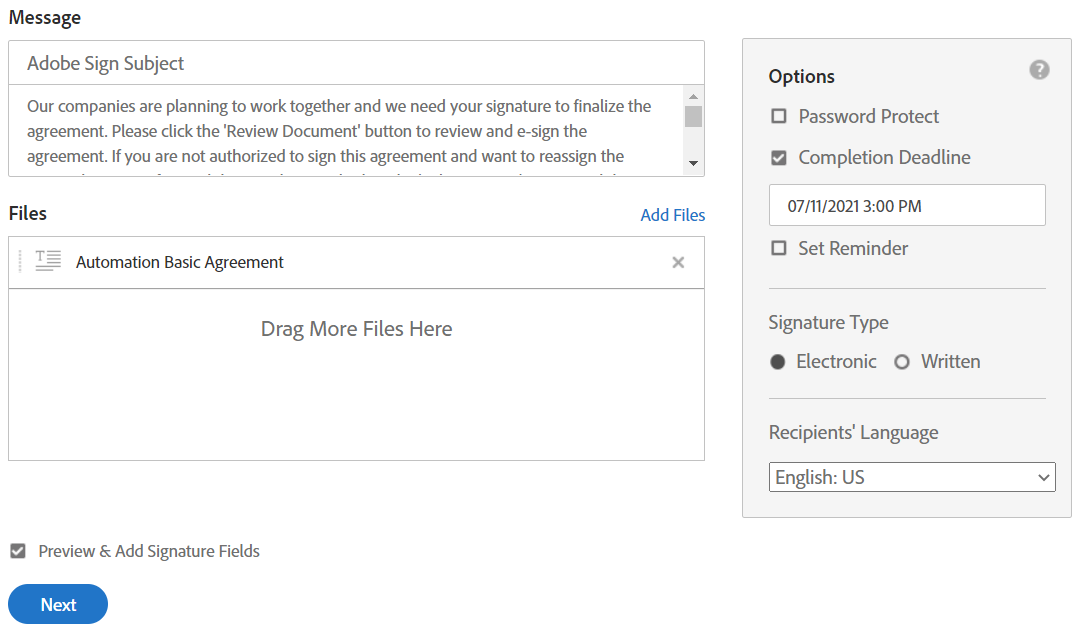
Task: Edit the completion deadline date field
Action: pyautogui.click(x=906, y=206)
